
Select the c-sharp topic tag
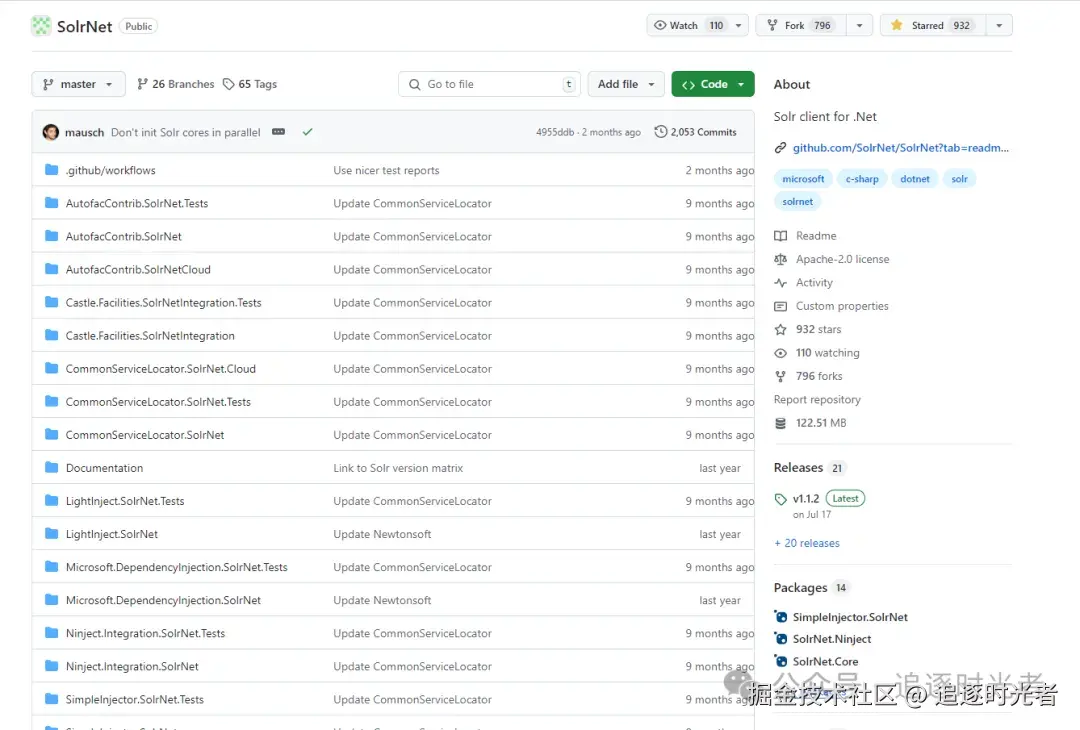pos(862,178)
